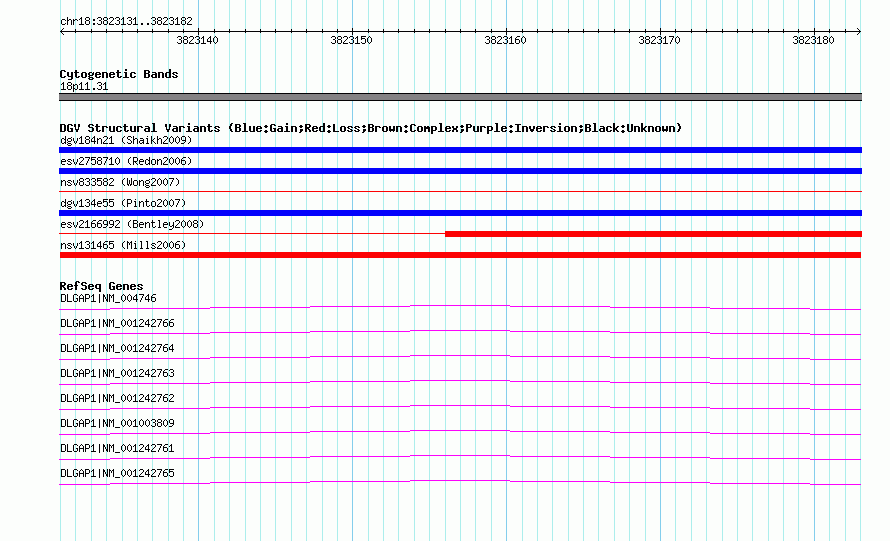Open transcript DLGAP1|NM_001242762
The height and width of the screenshot is (541, 890).
point(117,399)
